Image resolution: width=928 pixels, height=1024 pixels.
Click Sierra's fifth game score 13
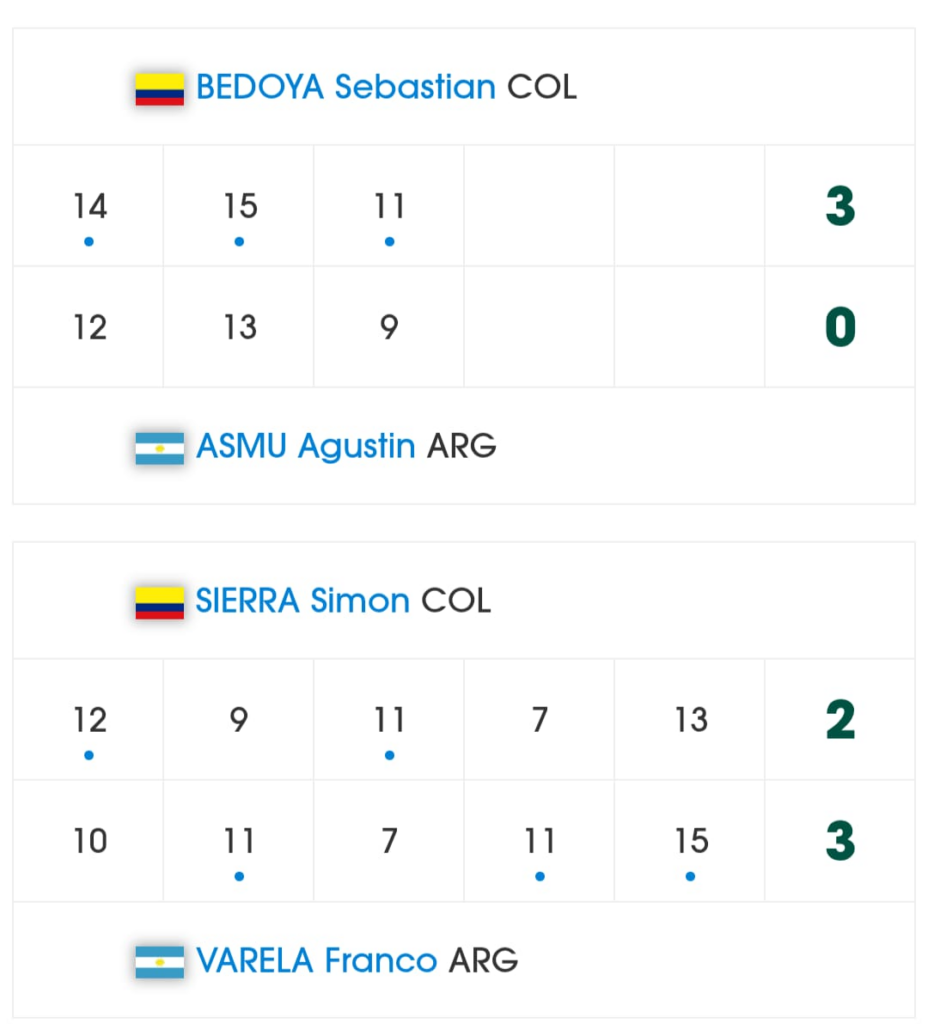(x=691, y=720)
